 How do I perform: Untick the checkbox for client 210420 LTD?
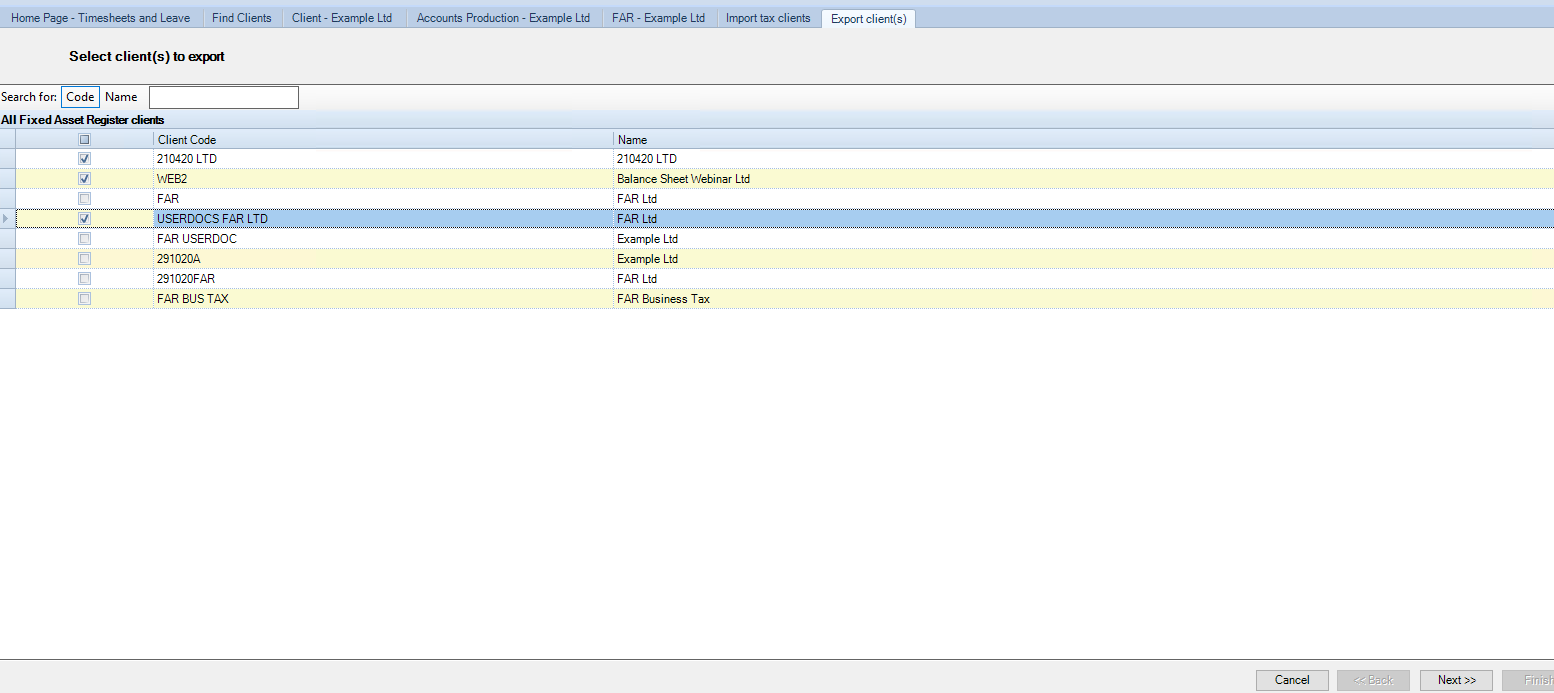(x=84, y=159)
